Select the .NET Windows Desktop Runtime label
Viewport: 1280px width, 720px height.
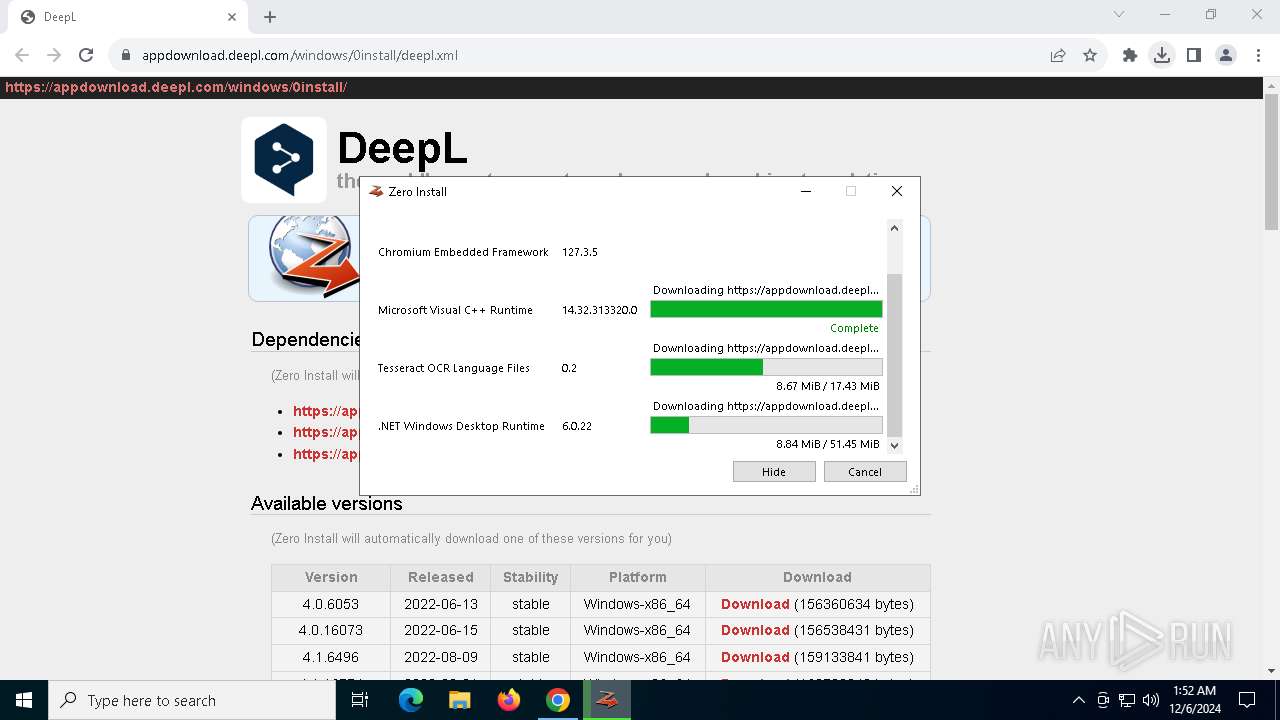coord(461,426)
